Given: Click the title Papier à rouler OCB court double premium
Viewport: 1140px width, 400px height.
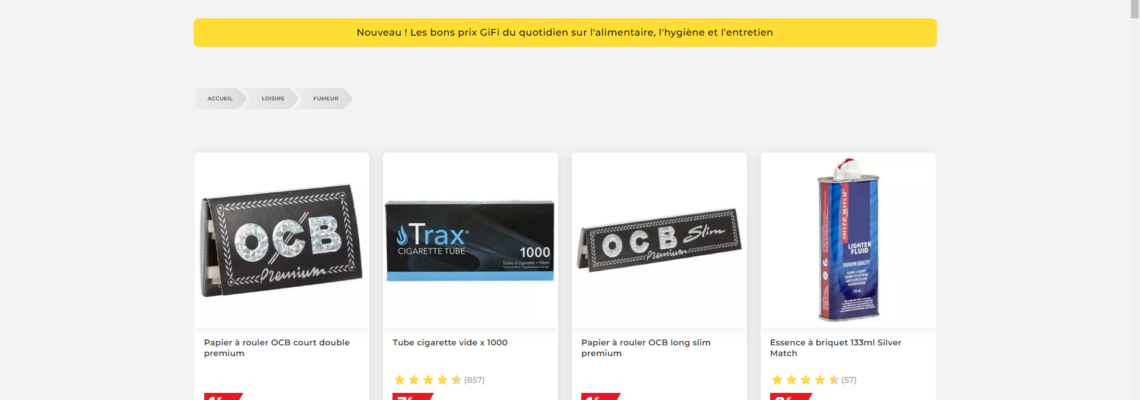Looking at the screenshot, I should tap(276, 348).
